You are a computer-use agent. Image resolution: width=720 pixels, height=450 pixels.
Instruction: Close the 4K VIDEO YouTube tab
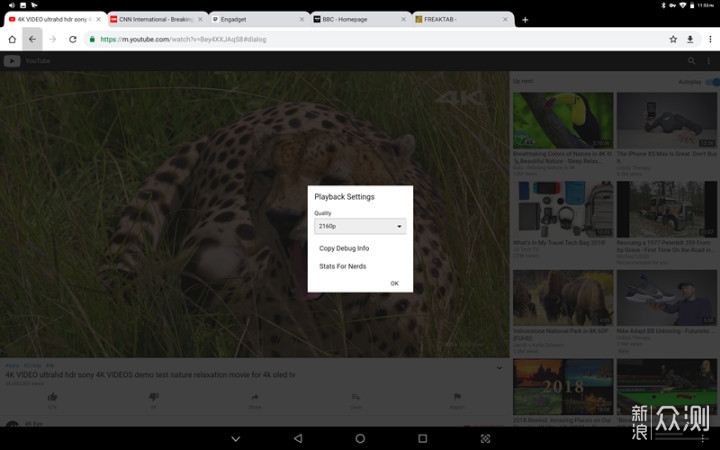(98, 19)
